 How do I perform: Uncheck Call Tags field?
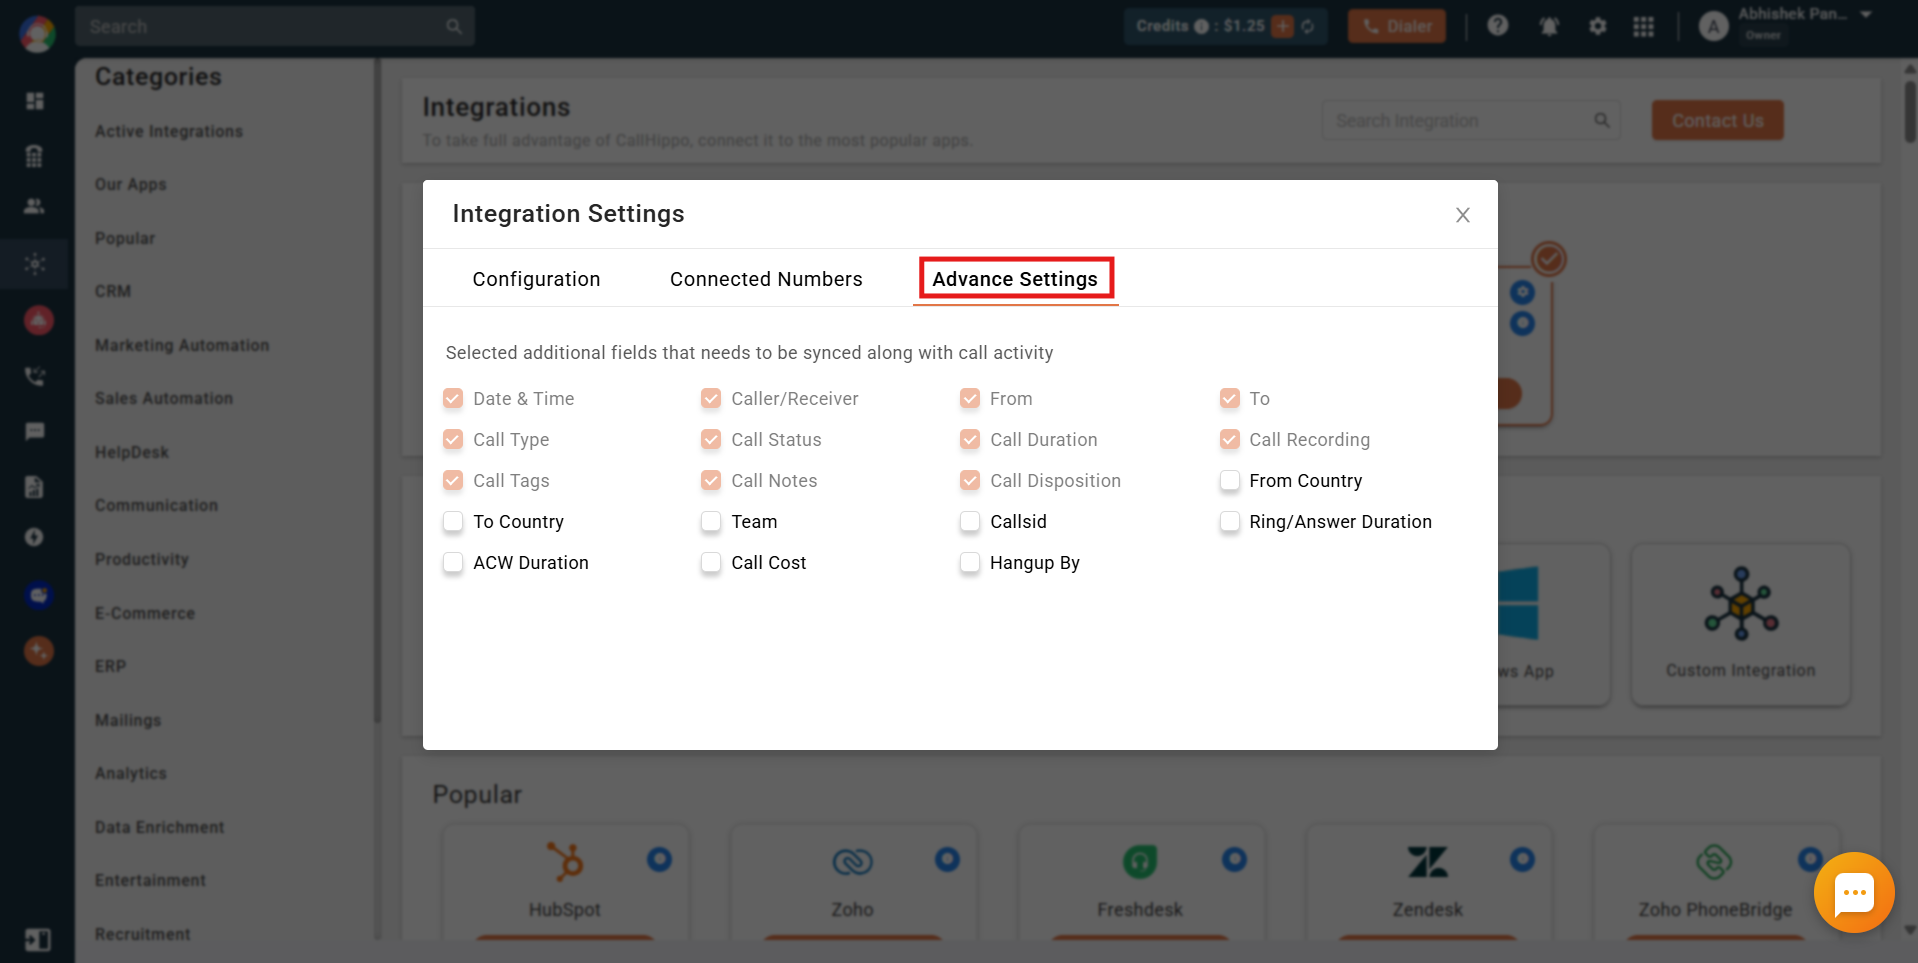coord(453,481)
